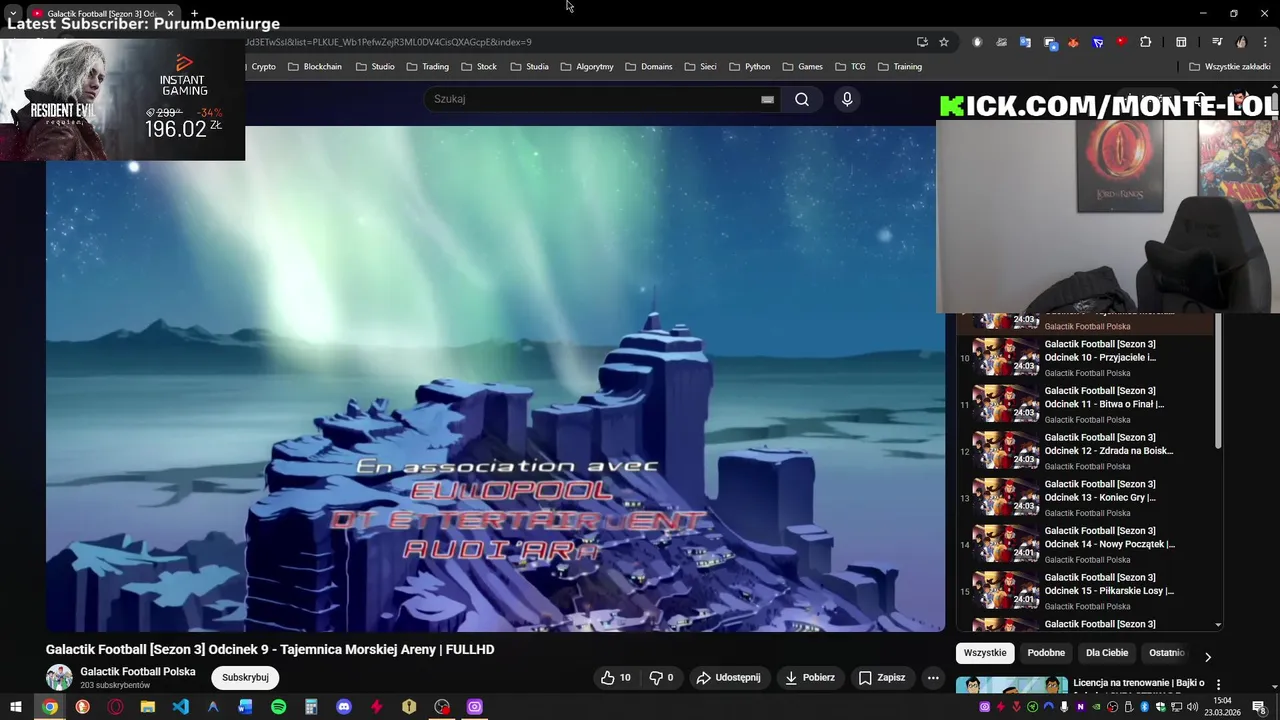Bookmark this page with star icon

pyautogui.click(x=944, y=42)
